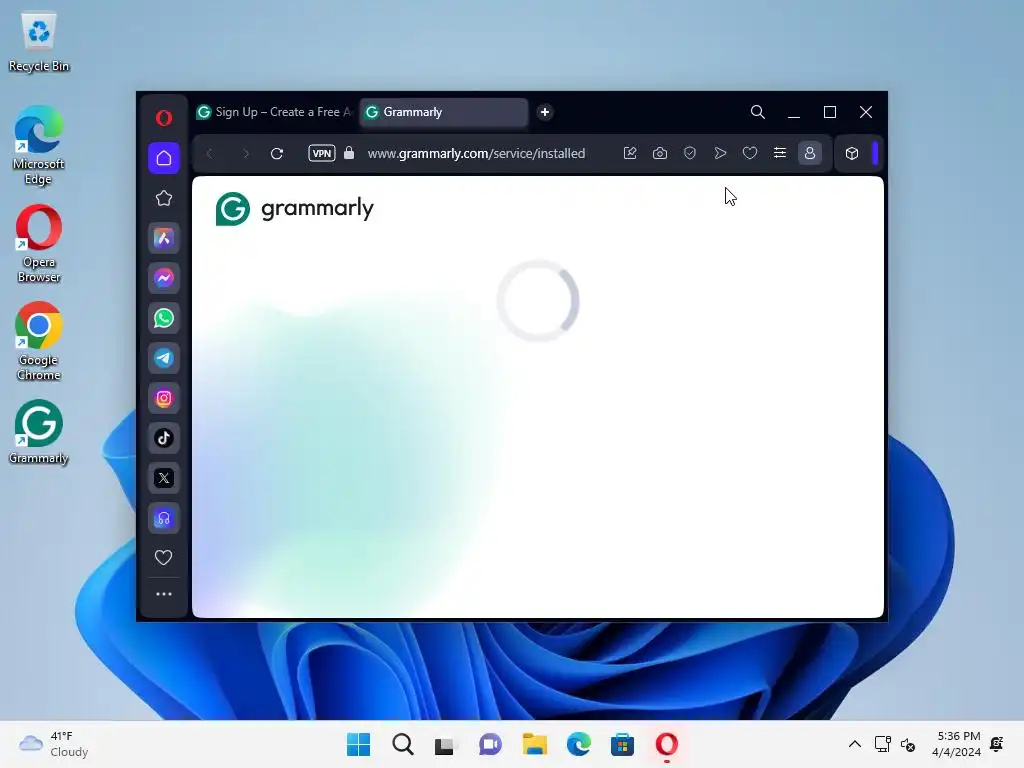The width and height of the screenshot is (1024, 768).
Task: Click the send/flow arrow icon
Action: coord(720,153)
